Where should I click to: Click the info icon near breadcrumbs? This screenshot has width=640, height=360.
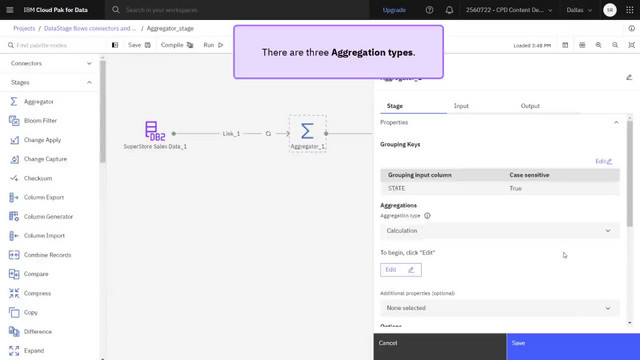pyautogui.click(x=631, y=28)
